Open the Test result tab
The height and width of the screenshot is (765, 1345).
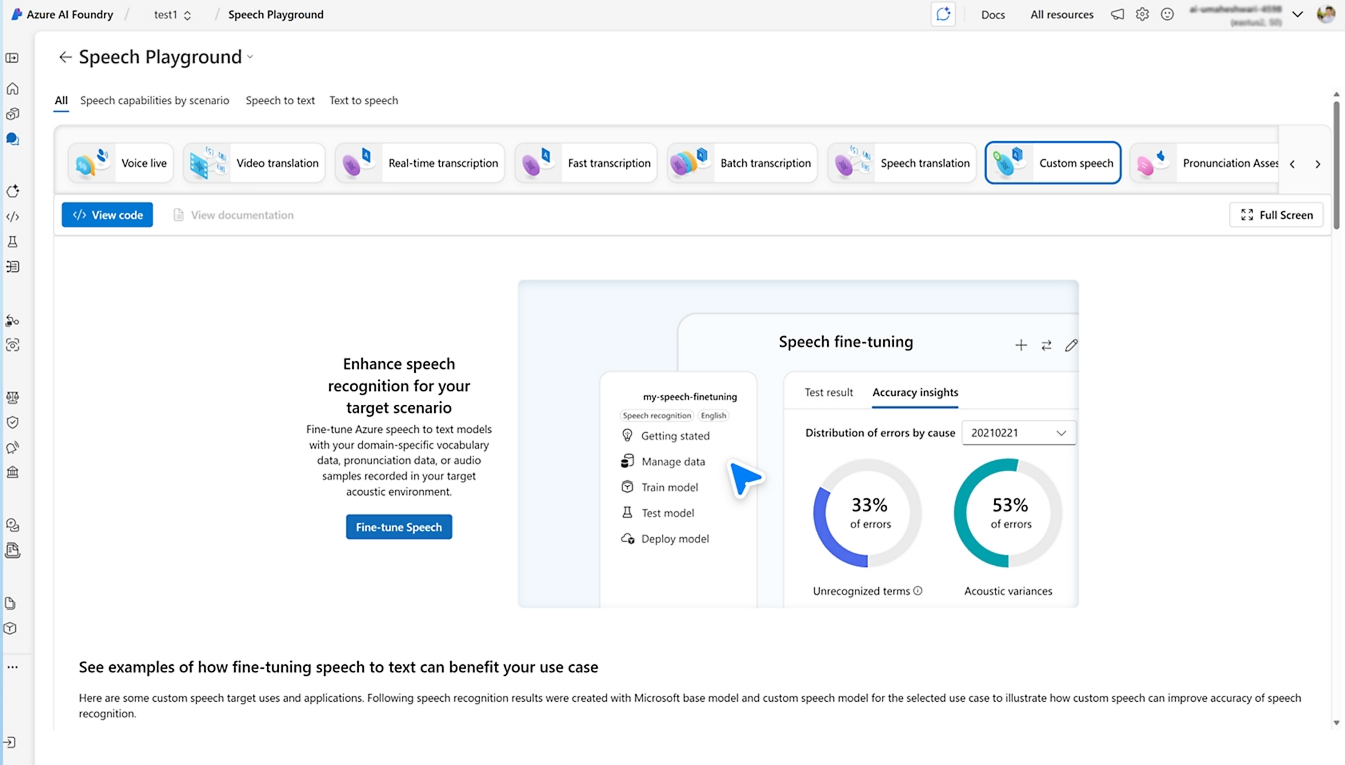829,392
